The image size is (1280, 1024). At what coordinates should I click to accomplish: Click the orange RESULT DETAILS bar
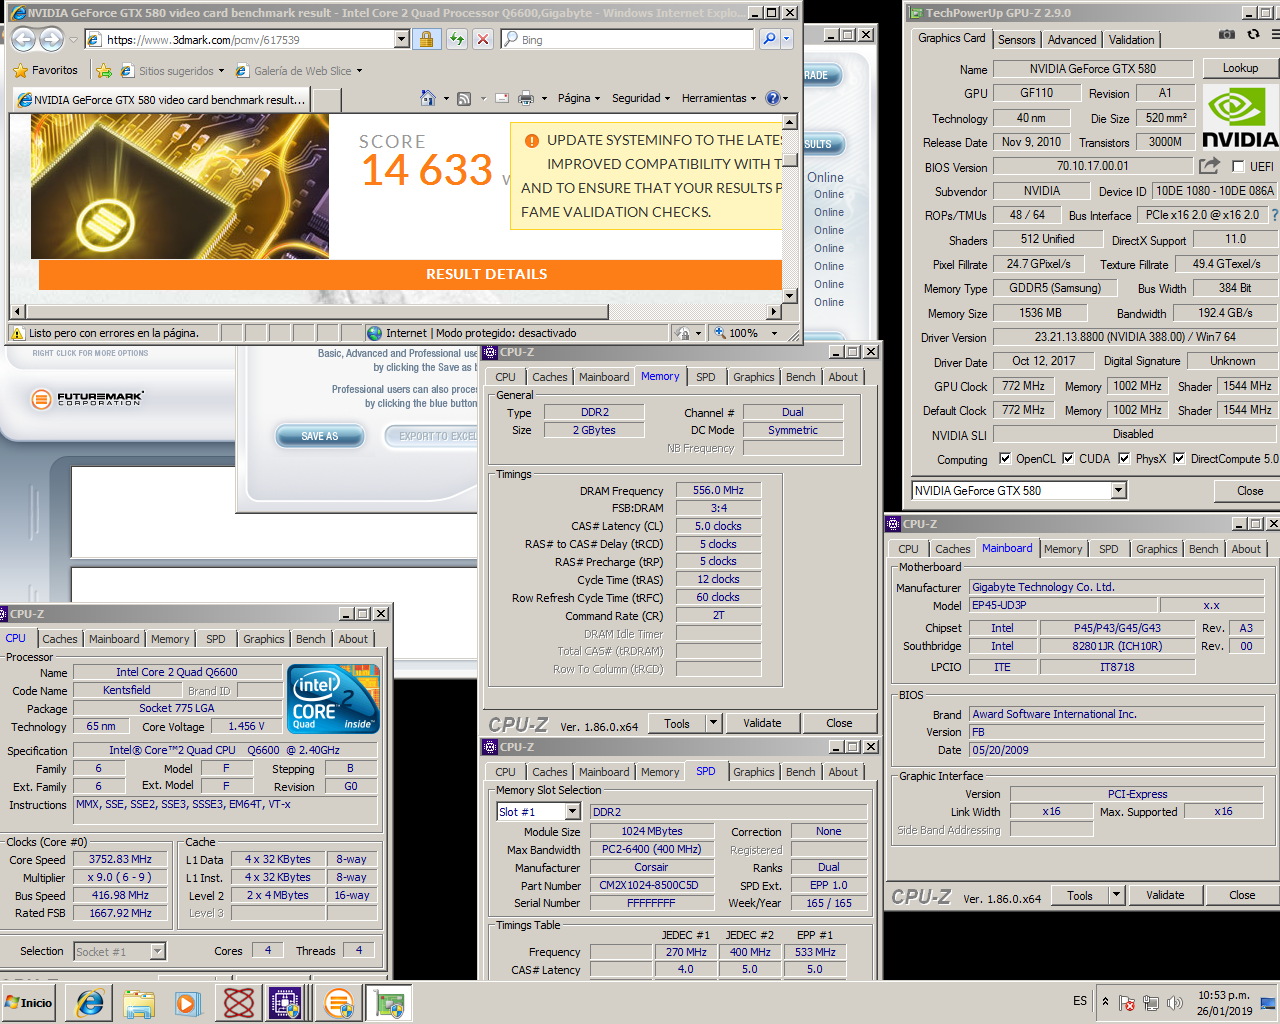(410, 274)
